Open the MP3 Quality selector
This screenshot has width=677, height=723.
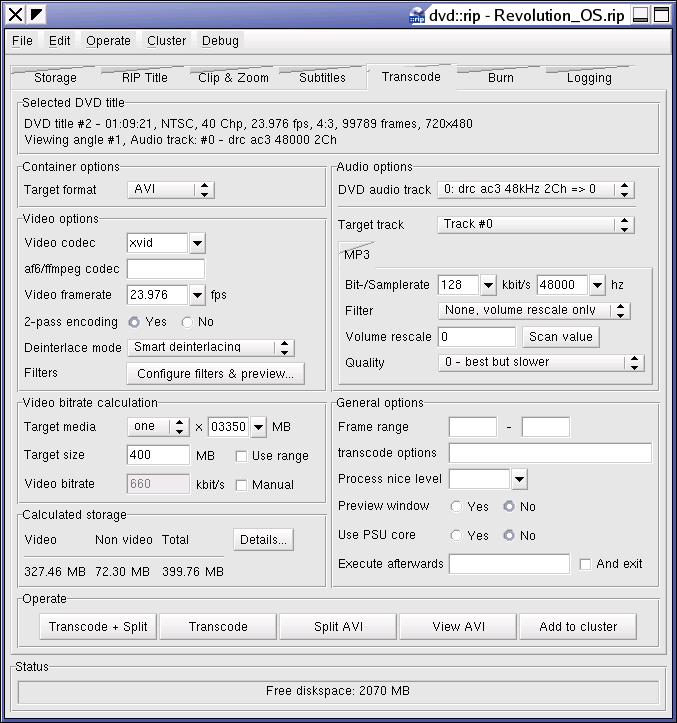(x=541, y=362)
